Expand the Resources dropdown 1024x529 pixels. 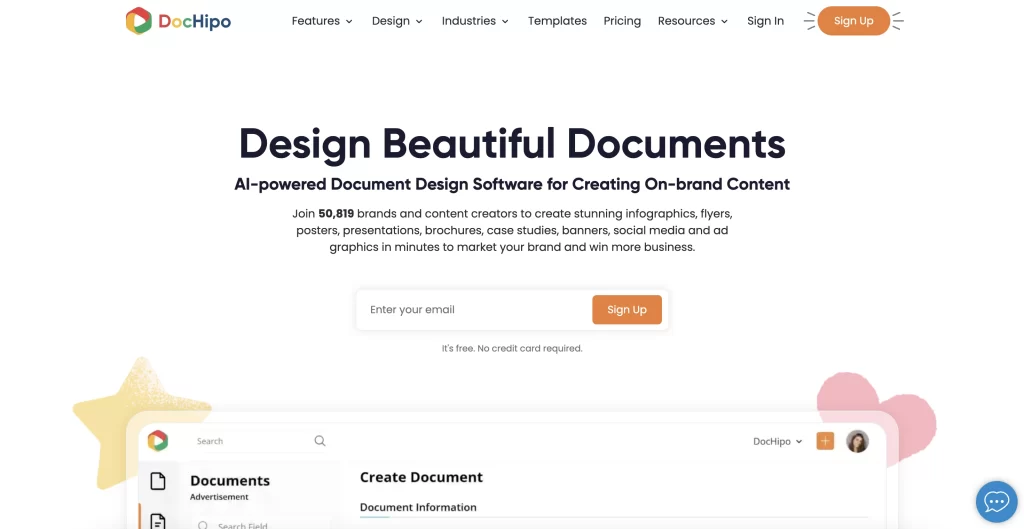(x=693, y=21)
